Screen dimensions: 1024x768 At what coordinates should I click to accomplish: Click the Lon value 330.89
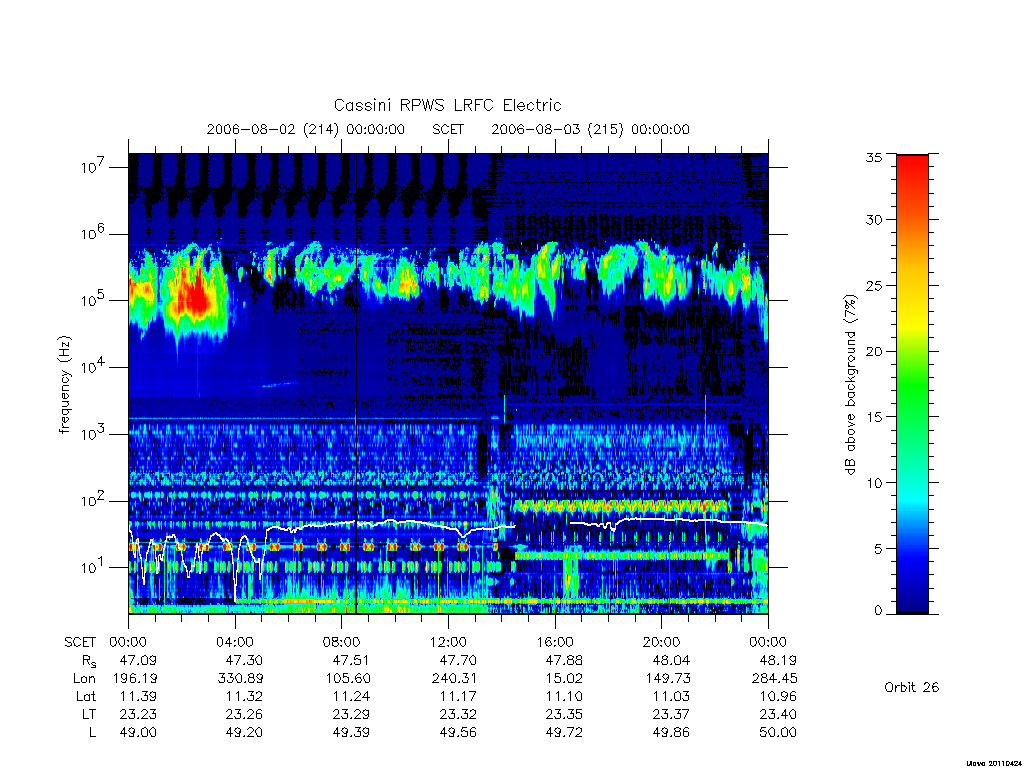coord(240,679)
